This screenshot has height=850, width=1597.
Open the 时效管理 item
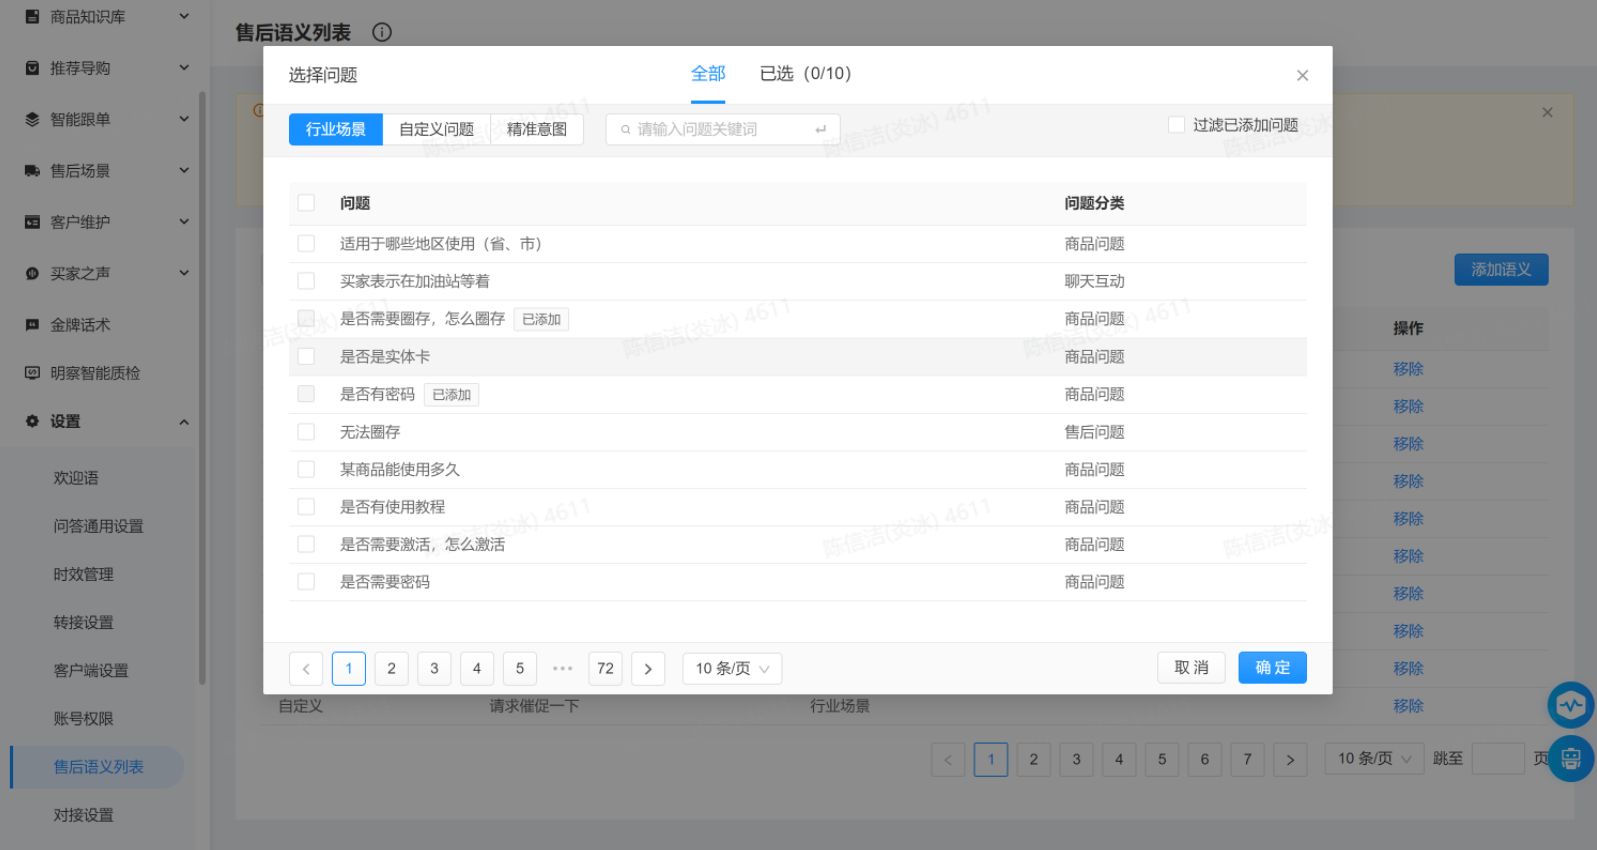tap(83, 574)
